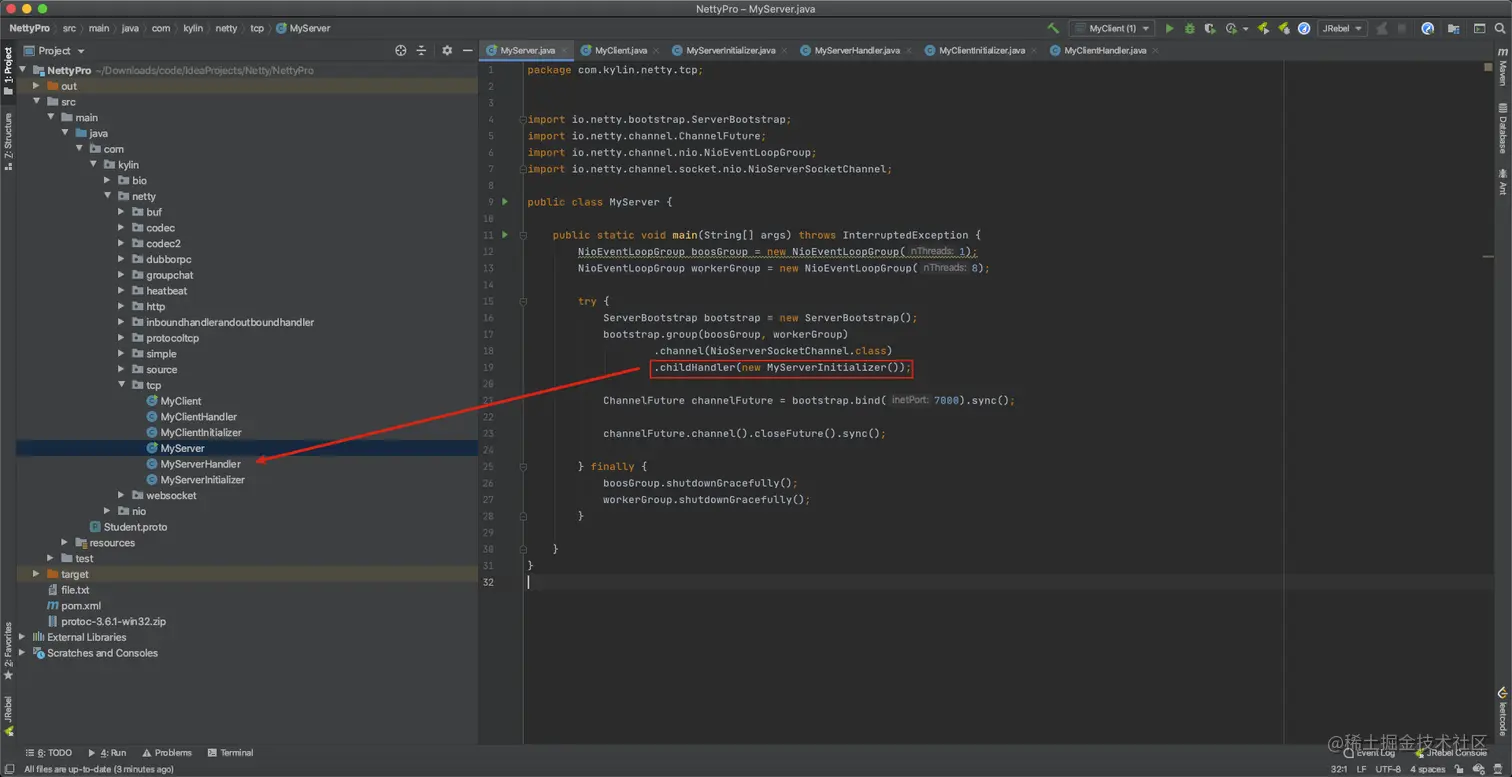Expand the out folder
Viewport: 1512px width, 777px height.
point(37,86)
